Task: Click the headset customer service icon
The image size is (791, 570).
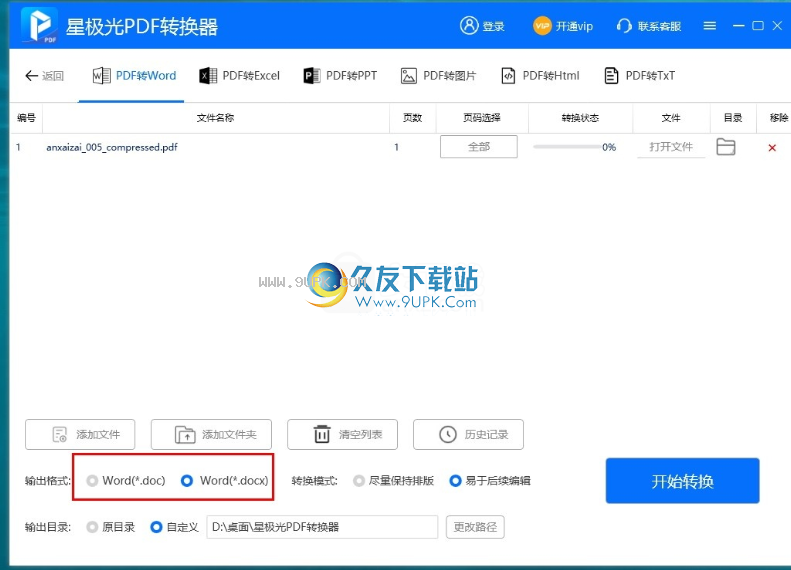Action: click(624, 26)
